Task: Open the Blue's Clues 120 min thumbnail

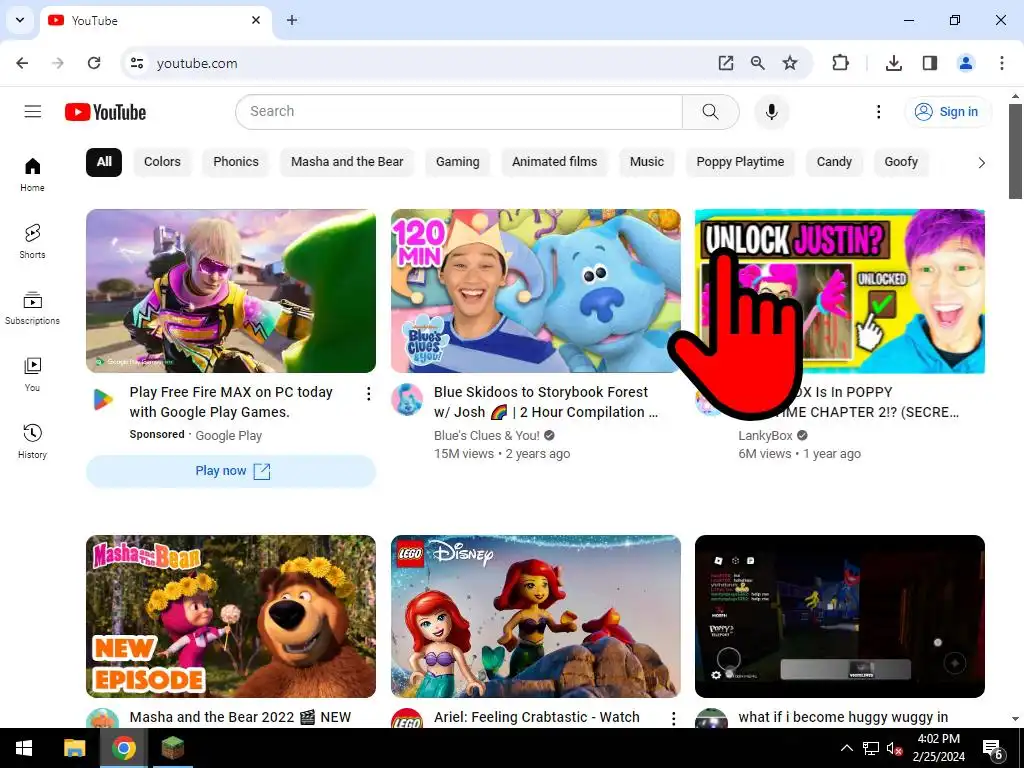Action: (x=536, y=291)
